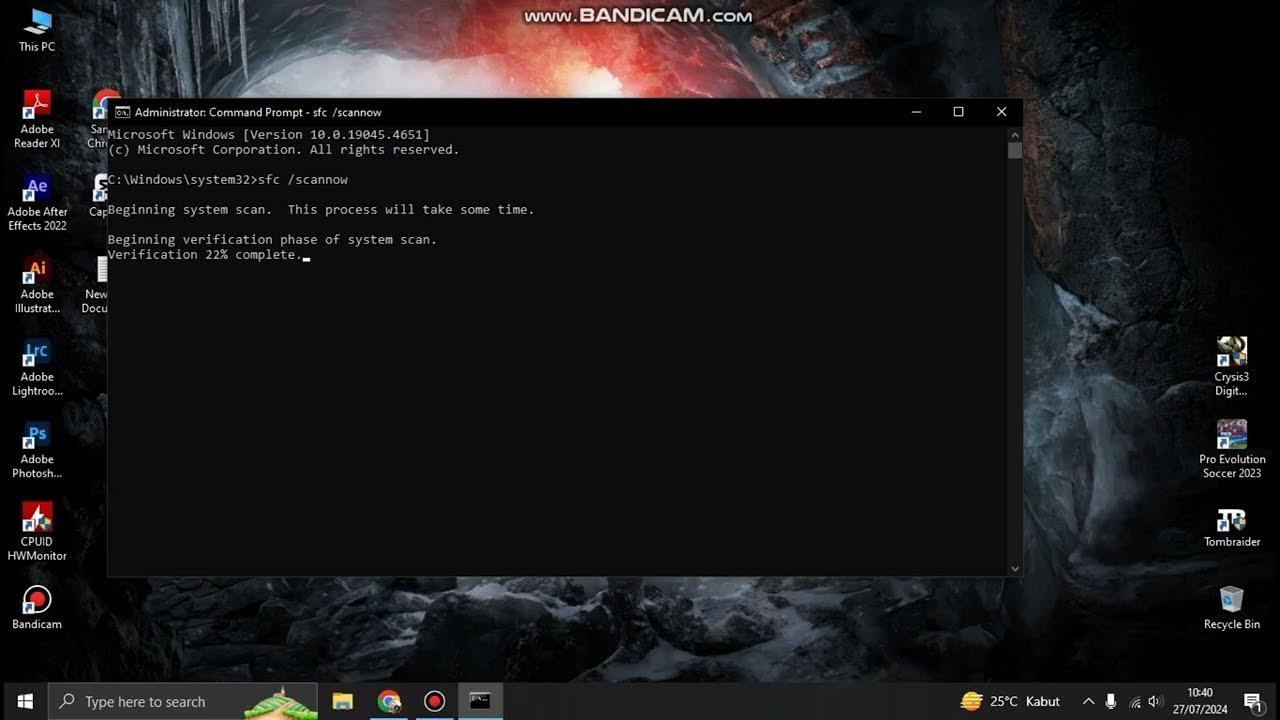This screenshot has height=720, width=1280.
Task: Minimize the Command Prompt window
Action: tap(915, 112)
